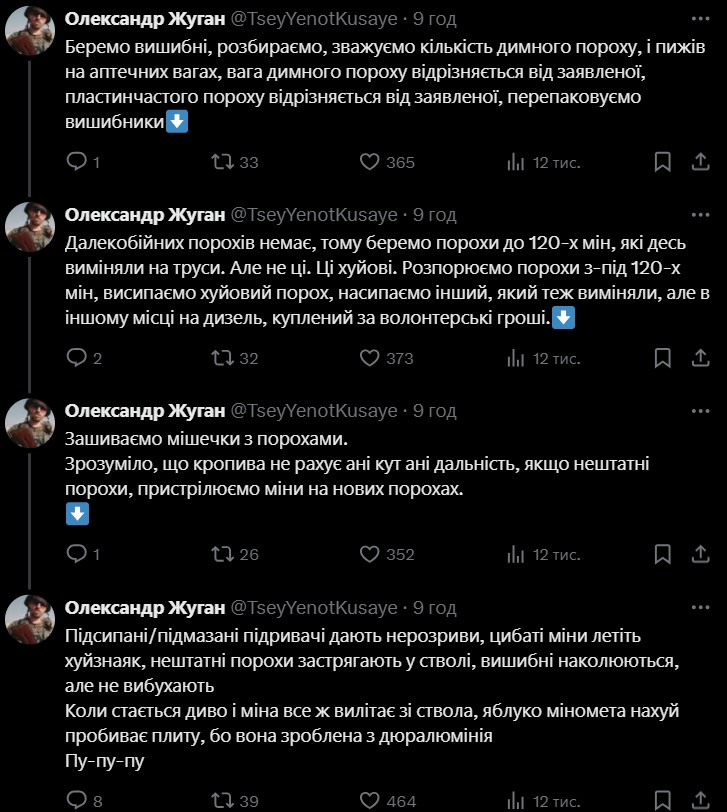Click the author avatar on the second tweet
The image size is (727, 812).
click(31, 226)
